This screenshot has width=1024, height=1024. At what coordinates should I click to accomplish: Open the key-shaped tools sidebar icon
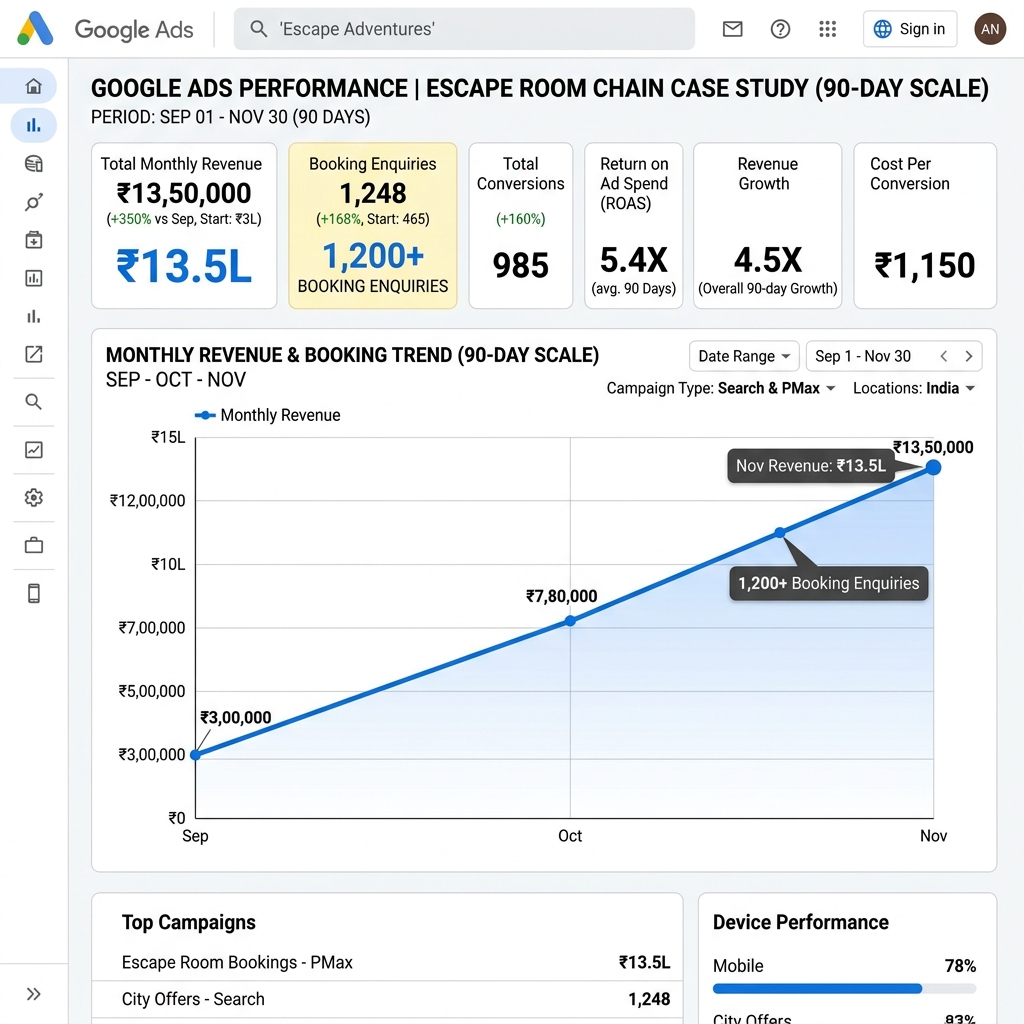pos(34,202)
